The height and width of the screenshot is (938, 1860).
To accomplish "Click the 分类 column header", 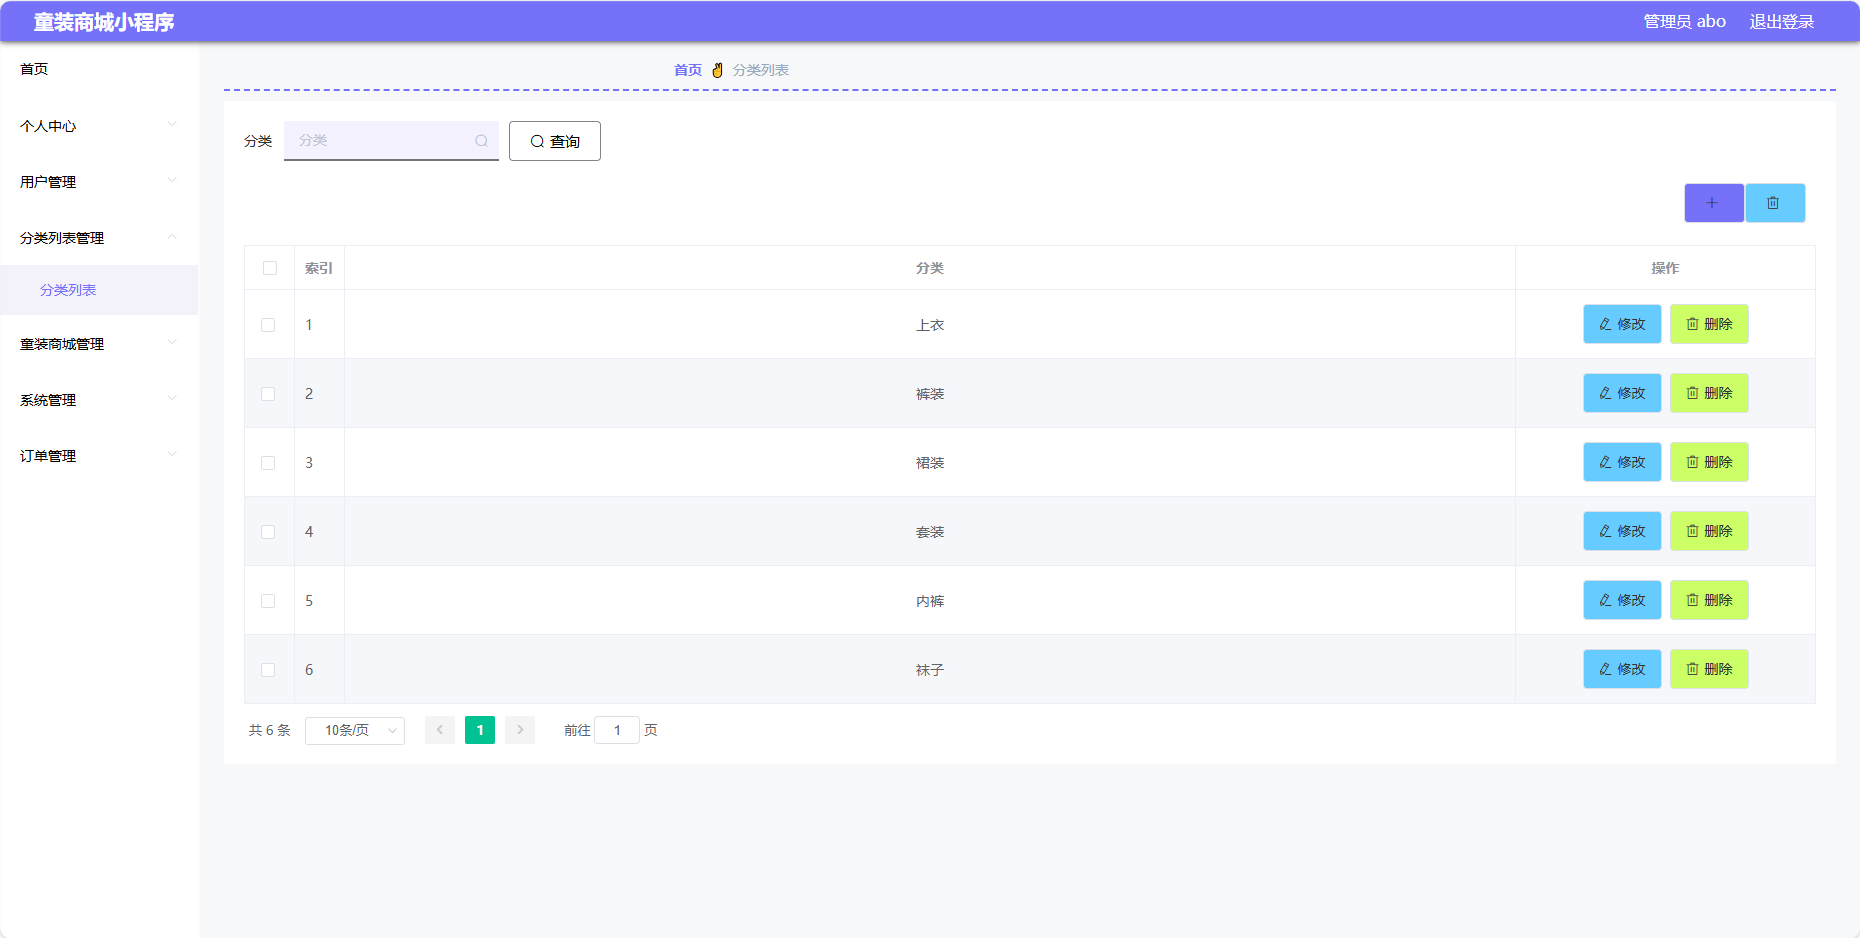I will pyautogui.click(x=930, y=268).
